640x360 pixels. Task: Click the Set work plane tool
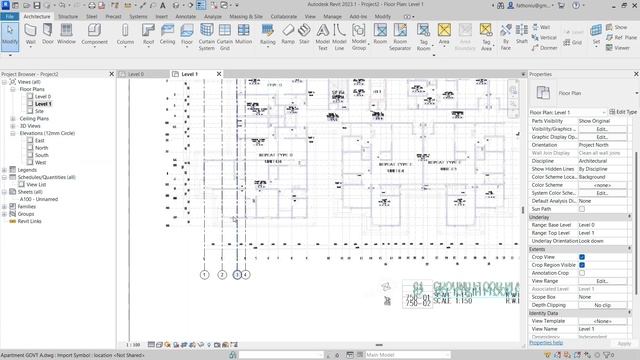click(x=596, y=34)
